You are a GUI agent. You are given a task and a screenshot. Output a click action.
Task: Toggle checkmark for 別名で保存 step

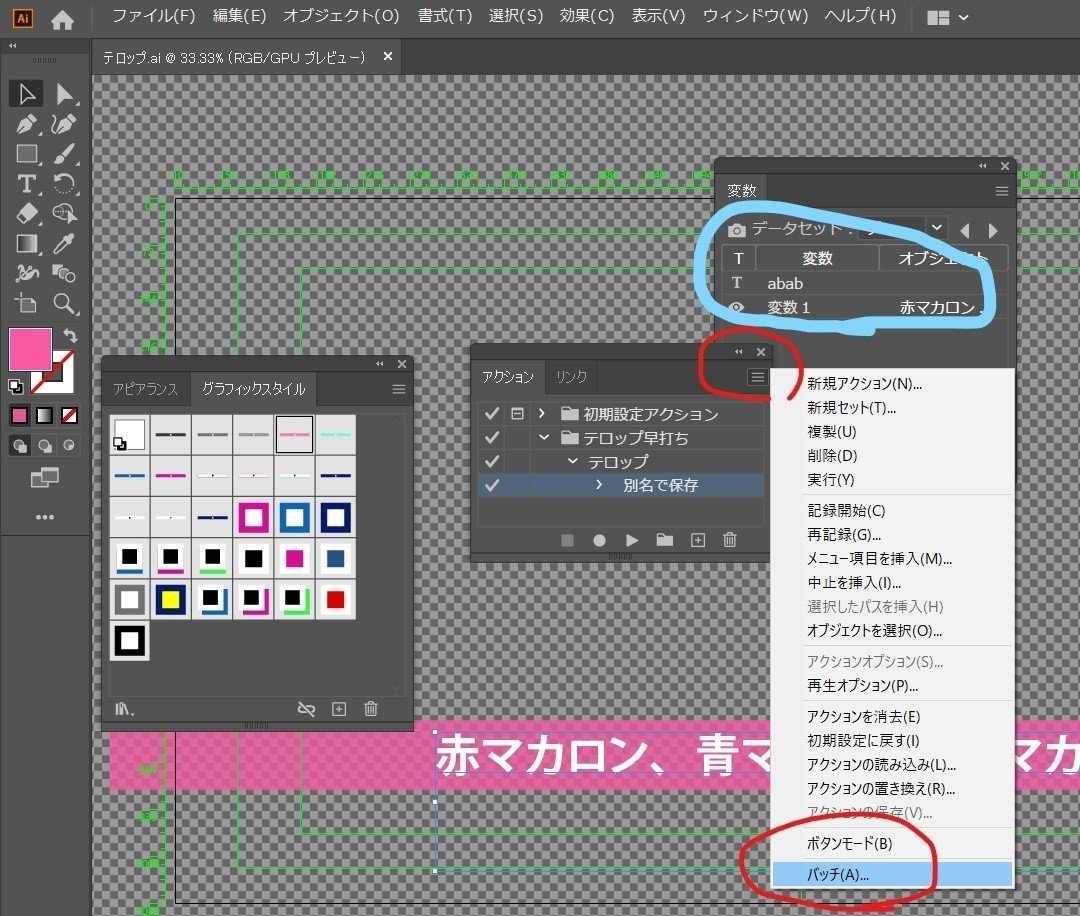492,485
